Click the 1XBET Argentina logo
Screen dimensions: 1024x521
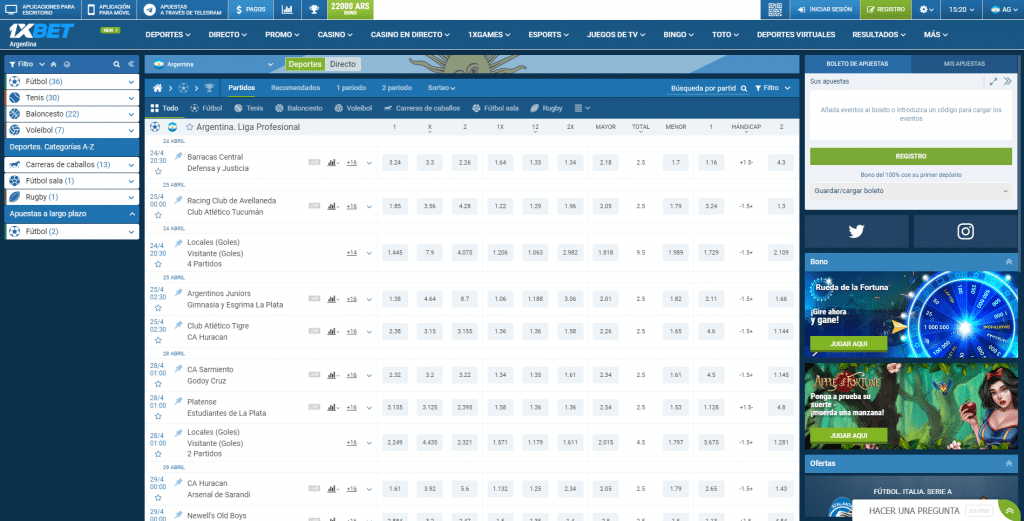pyautogui.click(x=41, y=35)
